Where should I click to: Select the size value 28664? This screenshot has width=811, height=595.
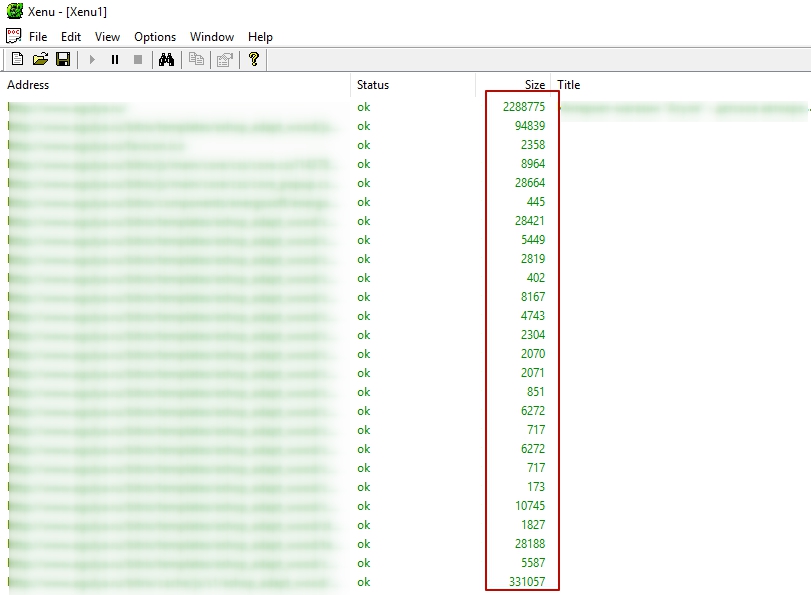pos(530,183)
